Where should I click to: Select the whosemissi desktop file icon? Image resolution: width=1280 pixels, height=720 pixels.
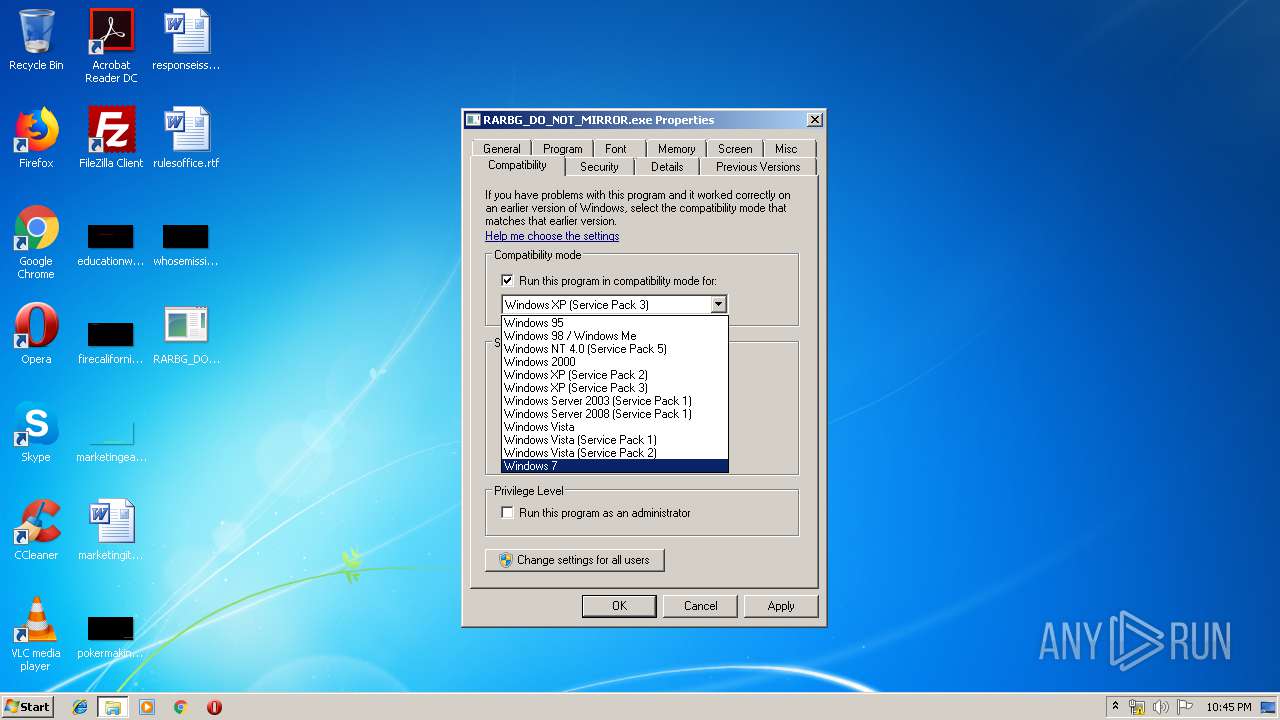point(186,245)
